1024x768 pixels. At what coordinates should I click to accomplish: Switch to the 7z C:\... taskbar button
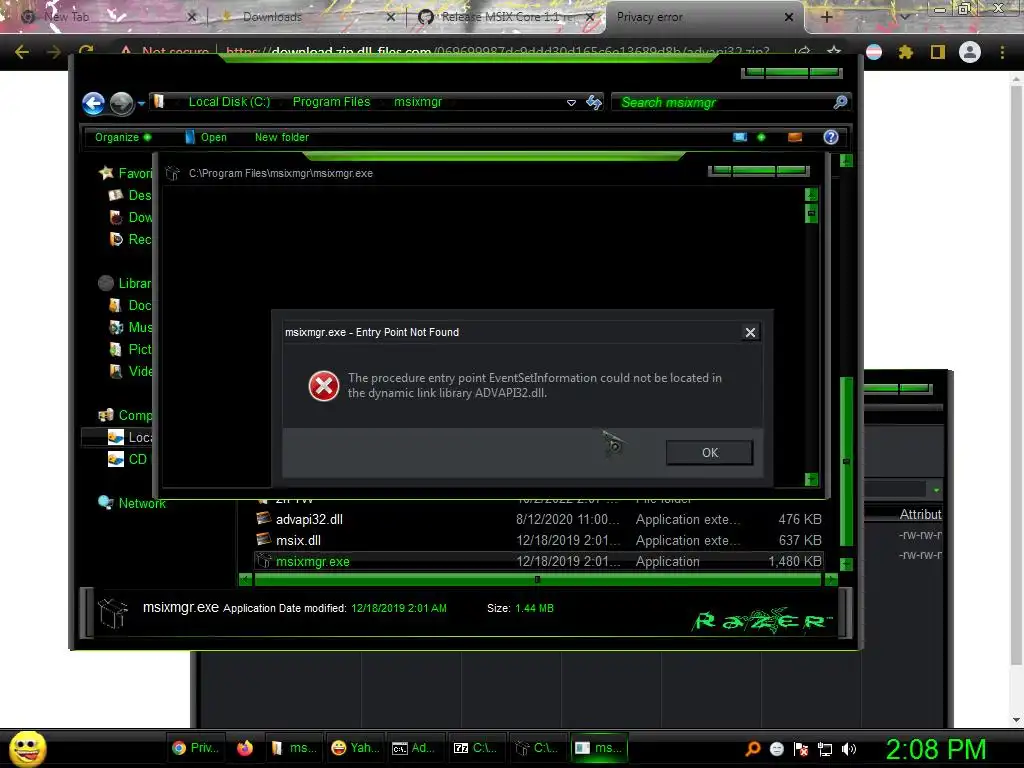click(475, 748)
